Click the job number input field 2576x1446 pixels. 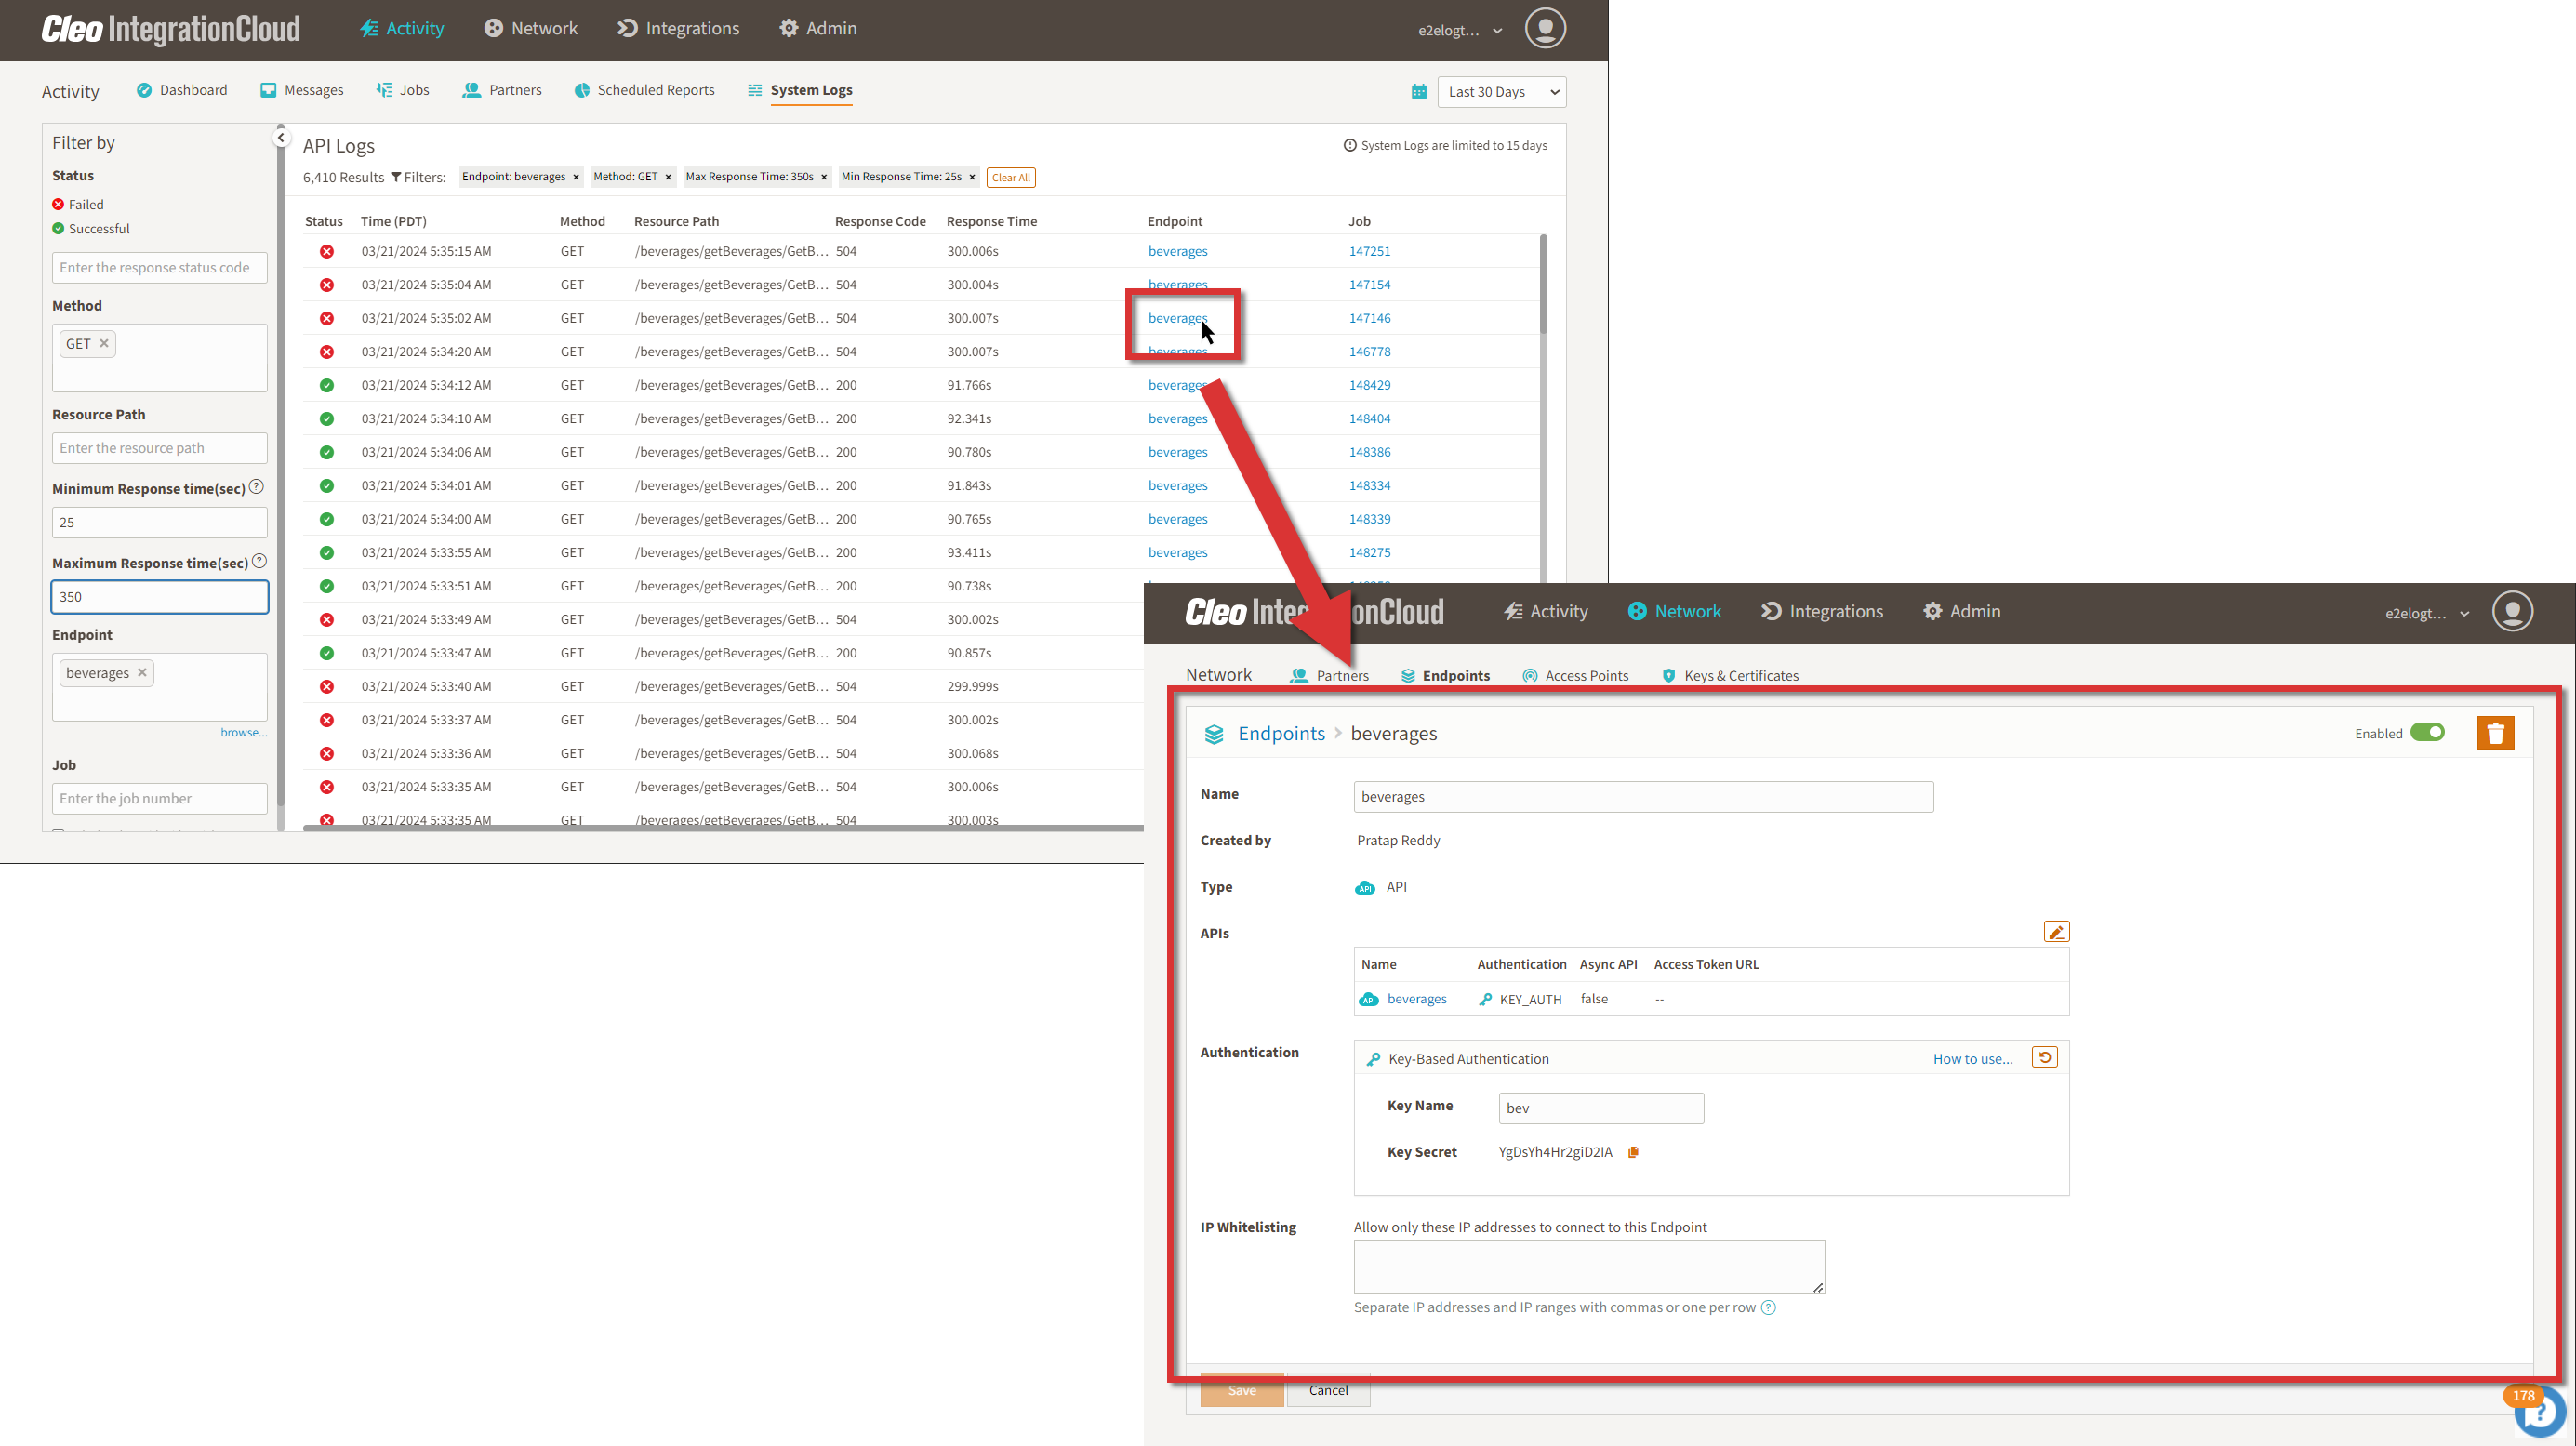(x=160, y=799)
